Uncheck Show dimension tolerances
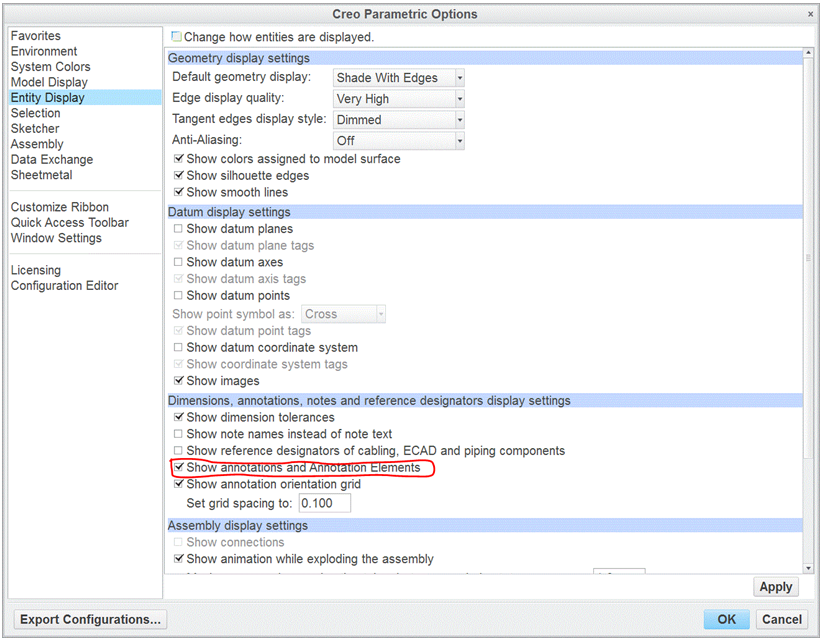 (178, 417)
